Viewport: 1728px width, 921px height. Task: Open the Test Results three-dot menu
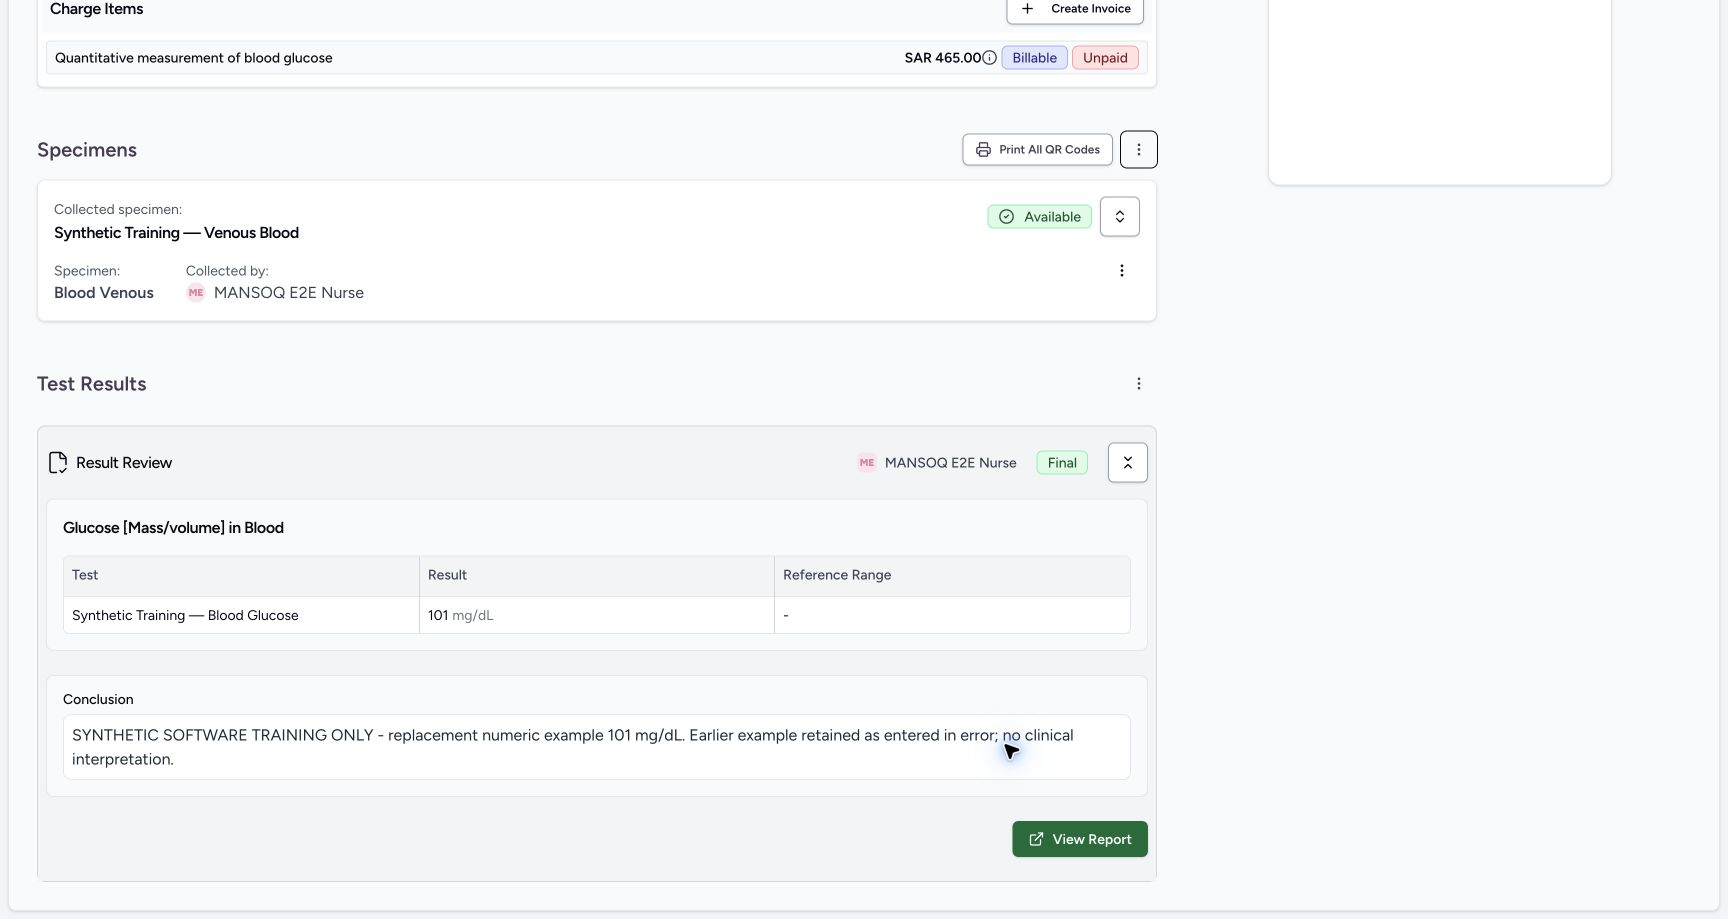(1139, 384)
